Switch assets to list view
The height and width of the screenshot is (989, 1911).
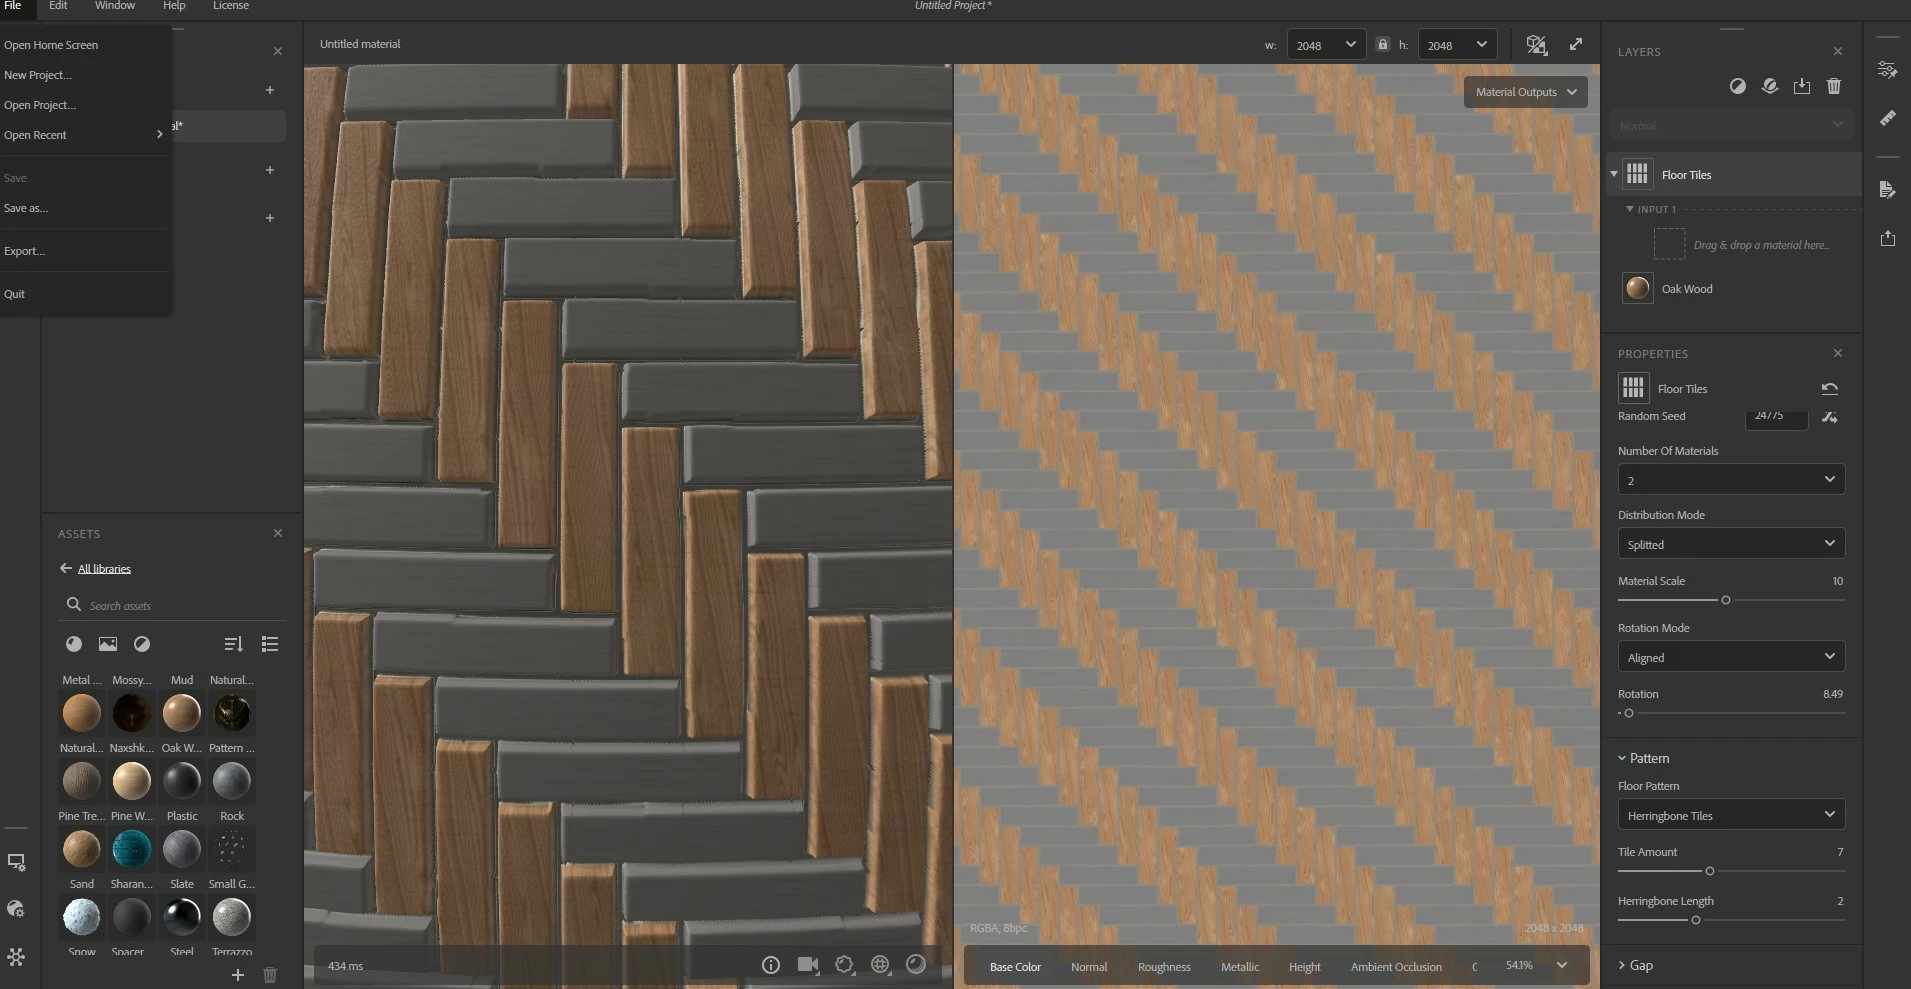click(270, 644)
